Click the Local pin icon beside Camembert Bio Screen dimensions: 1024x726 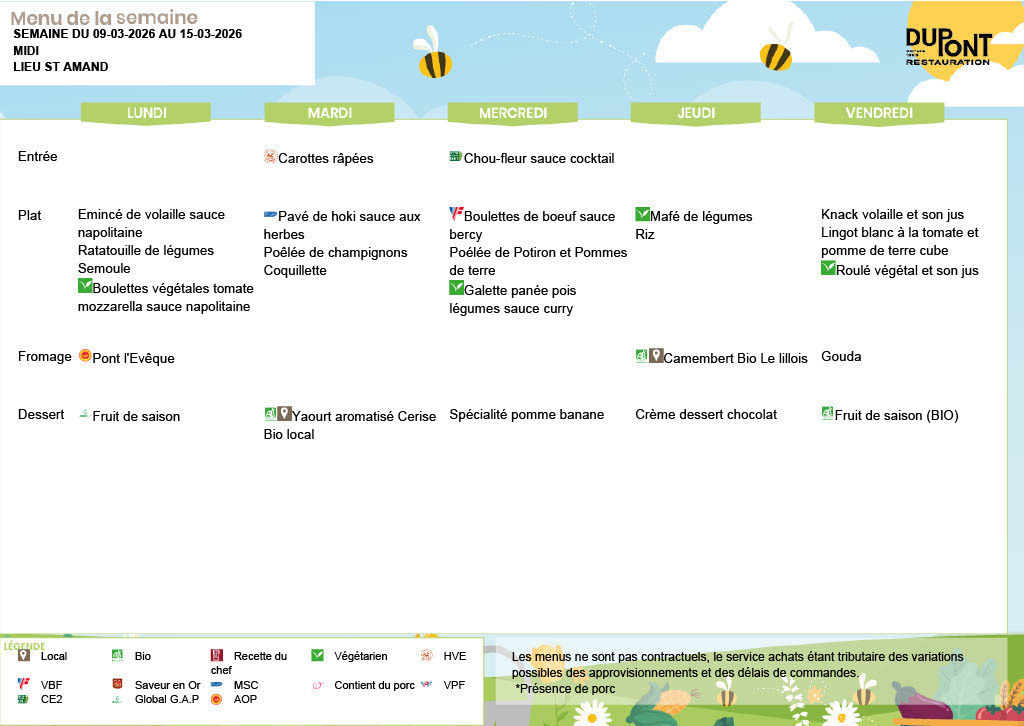[656, 356]
